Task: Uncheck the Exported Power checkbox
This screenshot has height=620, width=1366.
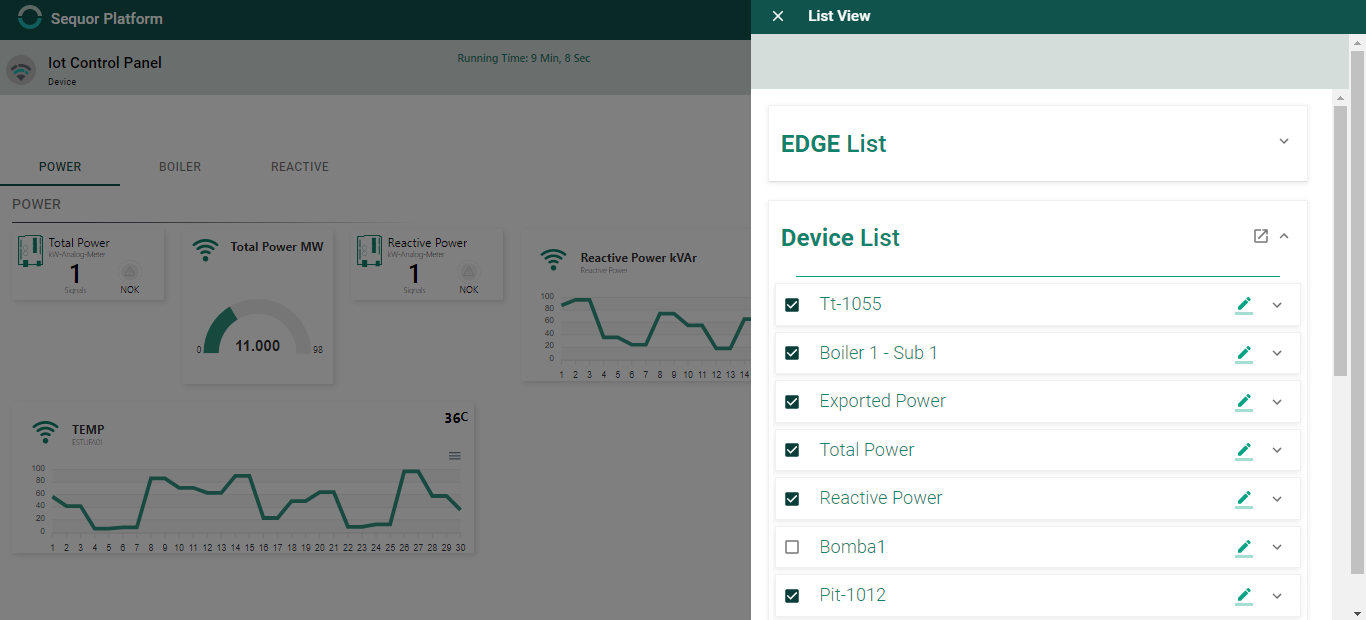Action: (792, 402)
